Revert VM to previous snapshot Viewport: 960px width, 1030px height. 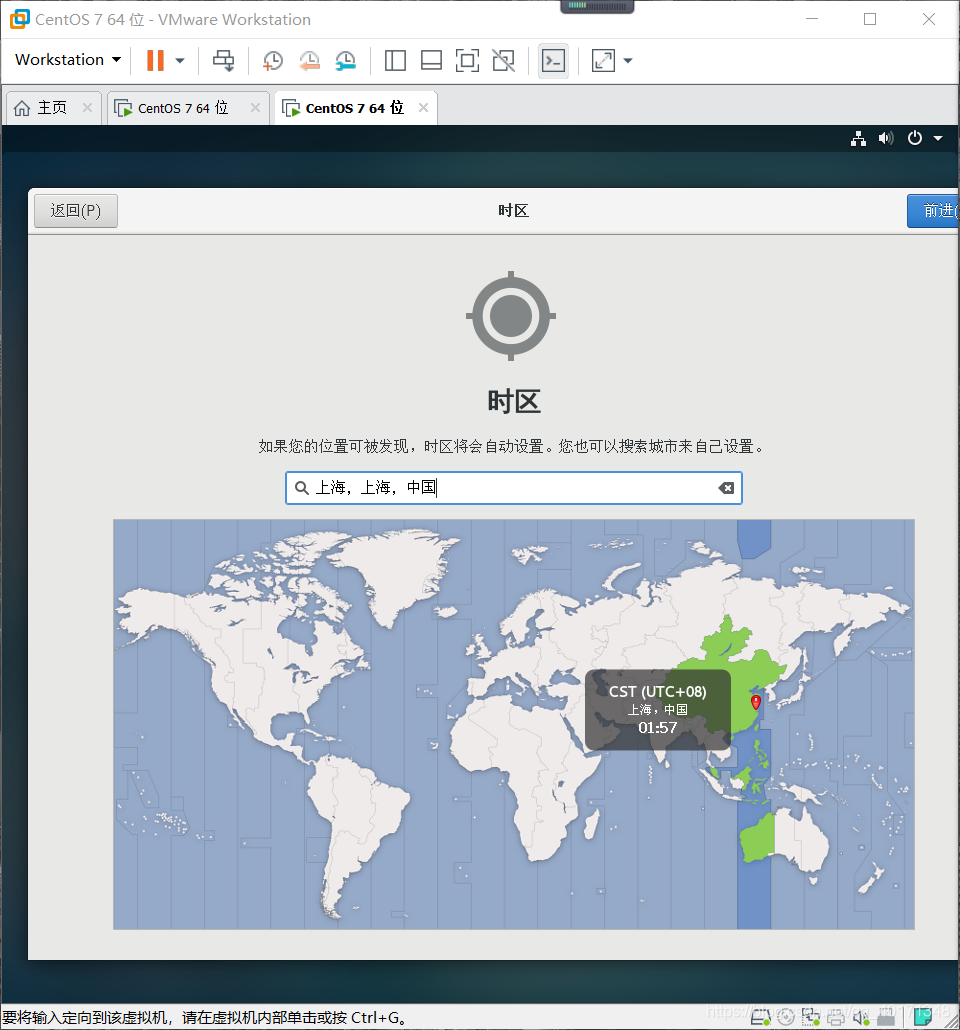point(309,60)
